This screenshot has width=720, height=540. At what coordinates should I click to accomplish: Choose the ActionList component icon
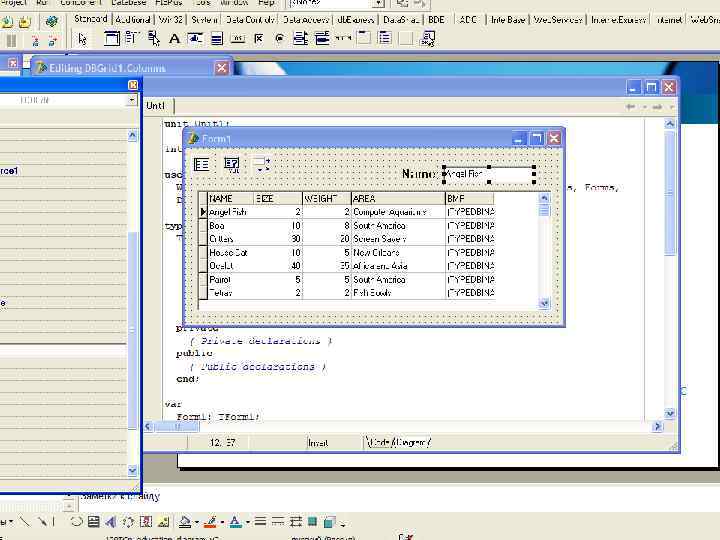(428, 39)
